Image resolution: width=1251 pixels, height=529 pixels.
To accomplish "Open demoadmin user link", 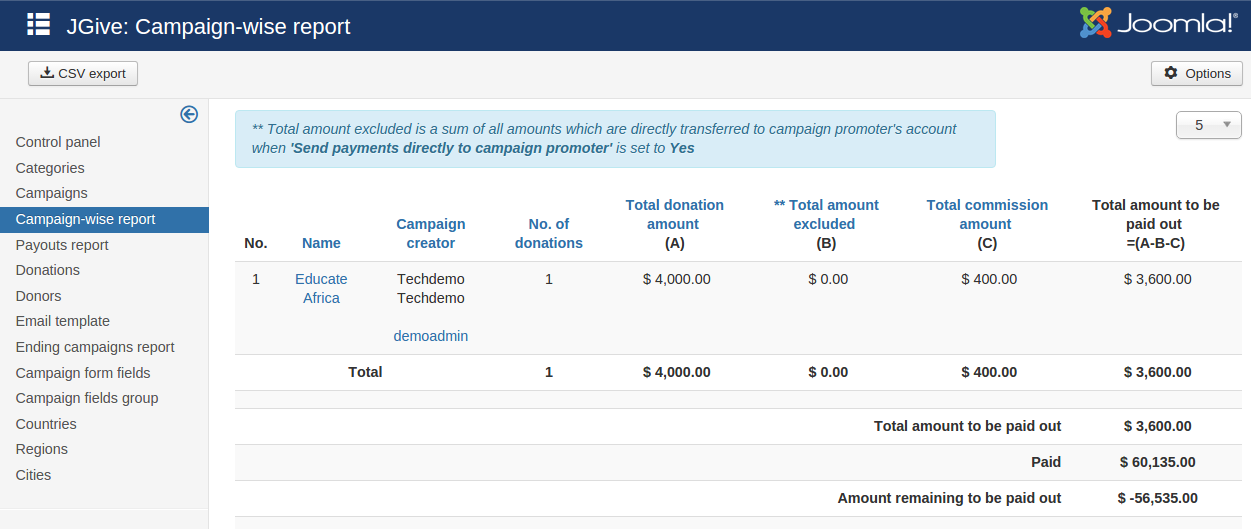I will [431, 336].
